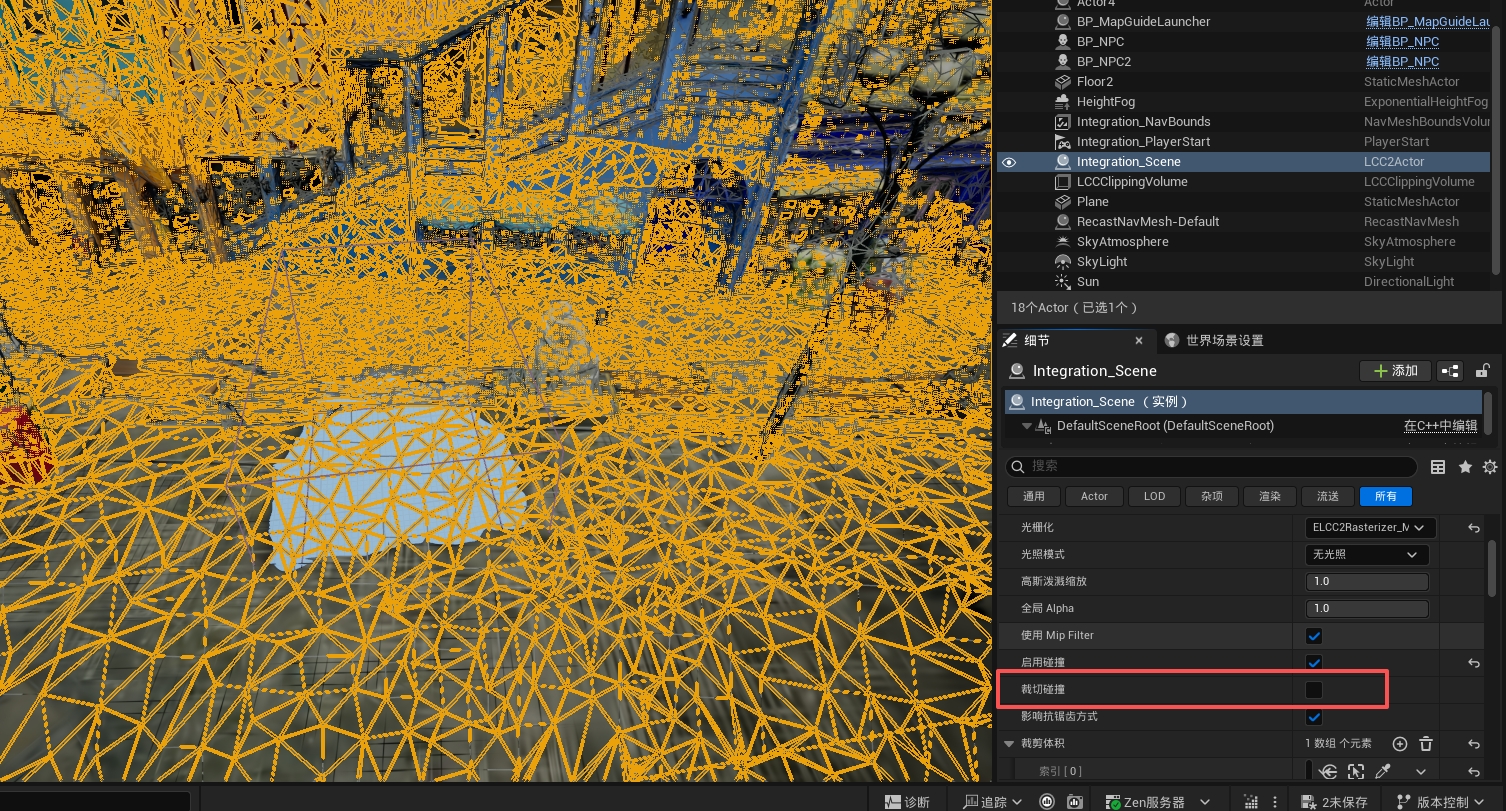Pick actor from scene eyedropper icon
Image resolution: width=1506 pixels, height=811 pixels.
coord(1384,771)
